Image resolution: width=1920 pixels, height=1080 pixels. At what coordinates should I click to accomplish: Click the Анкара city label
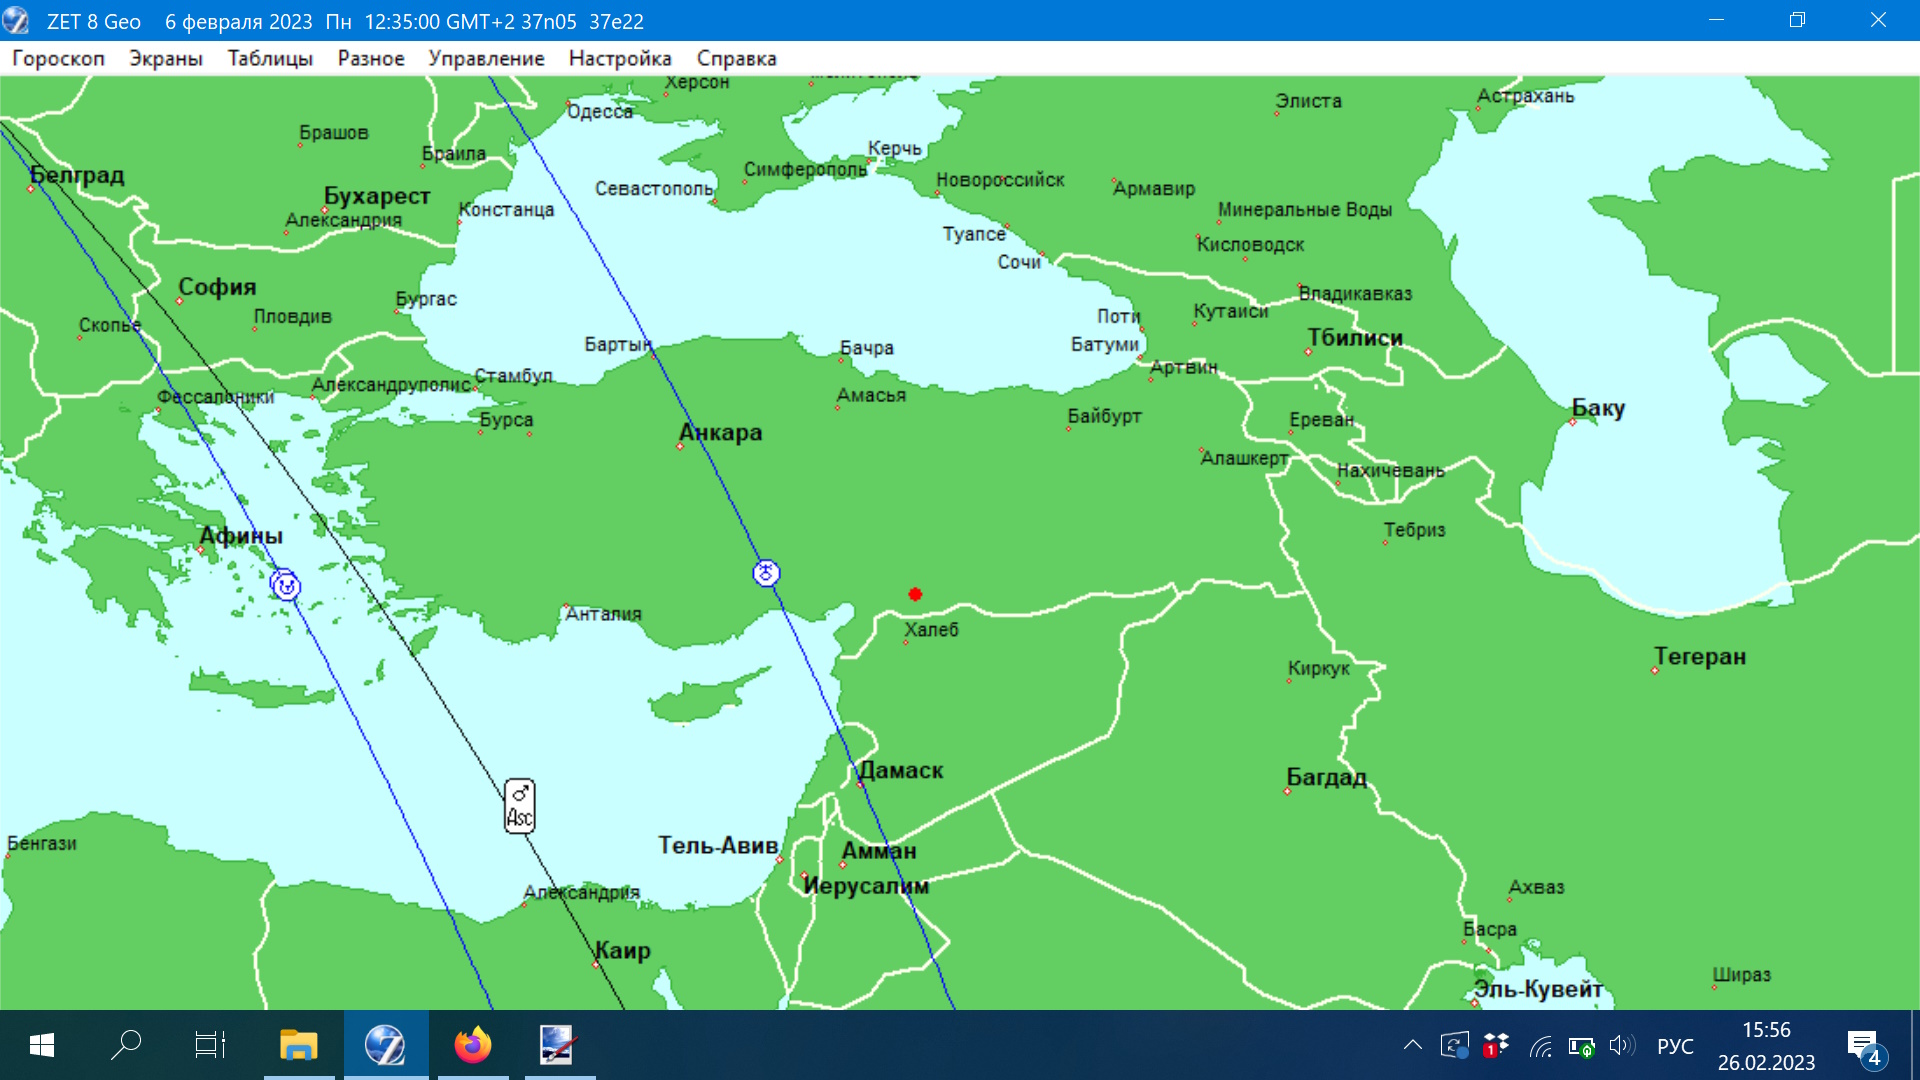click(721, 432)
